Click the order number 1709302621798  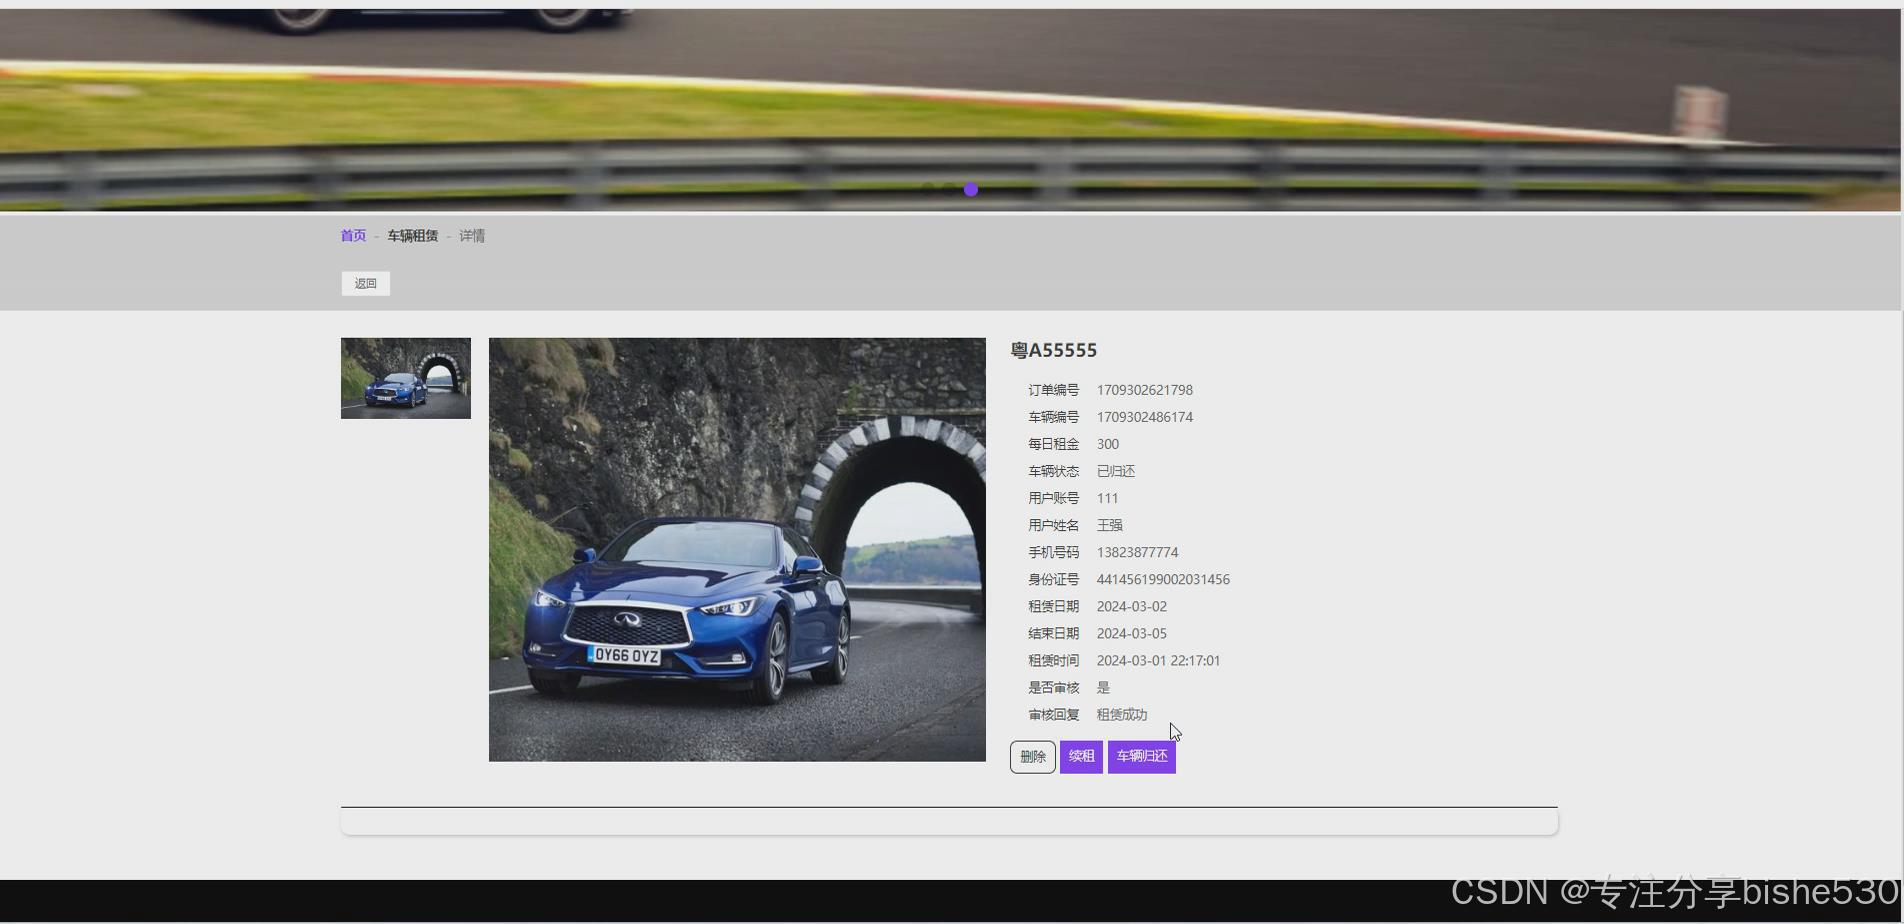pos(1144,390)
